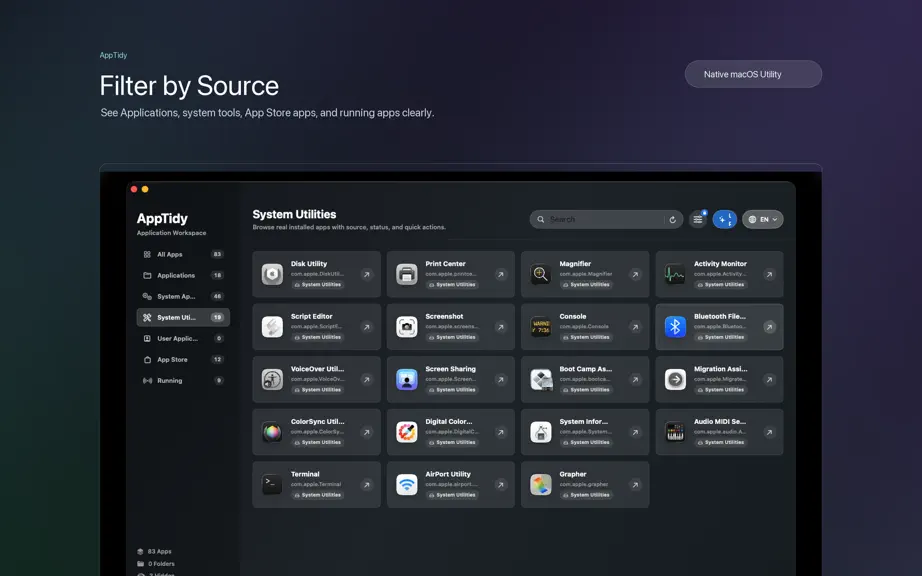Select the System Information icon
922x576 pixels.
540,432
